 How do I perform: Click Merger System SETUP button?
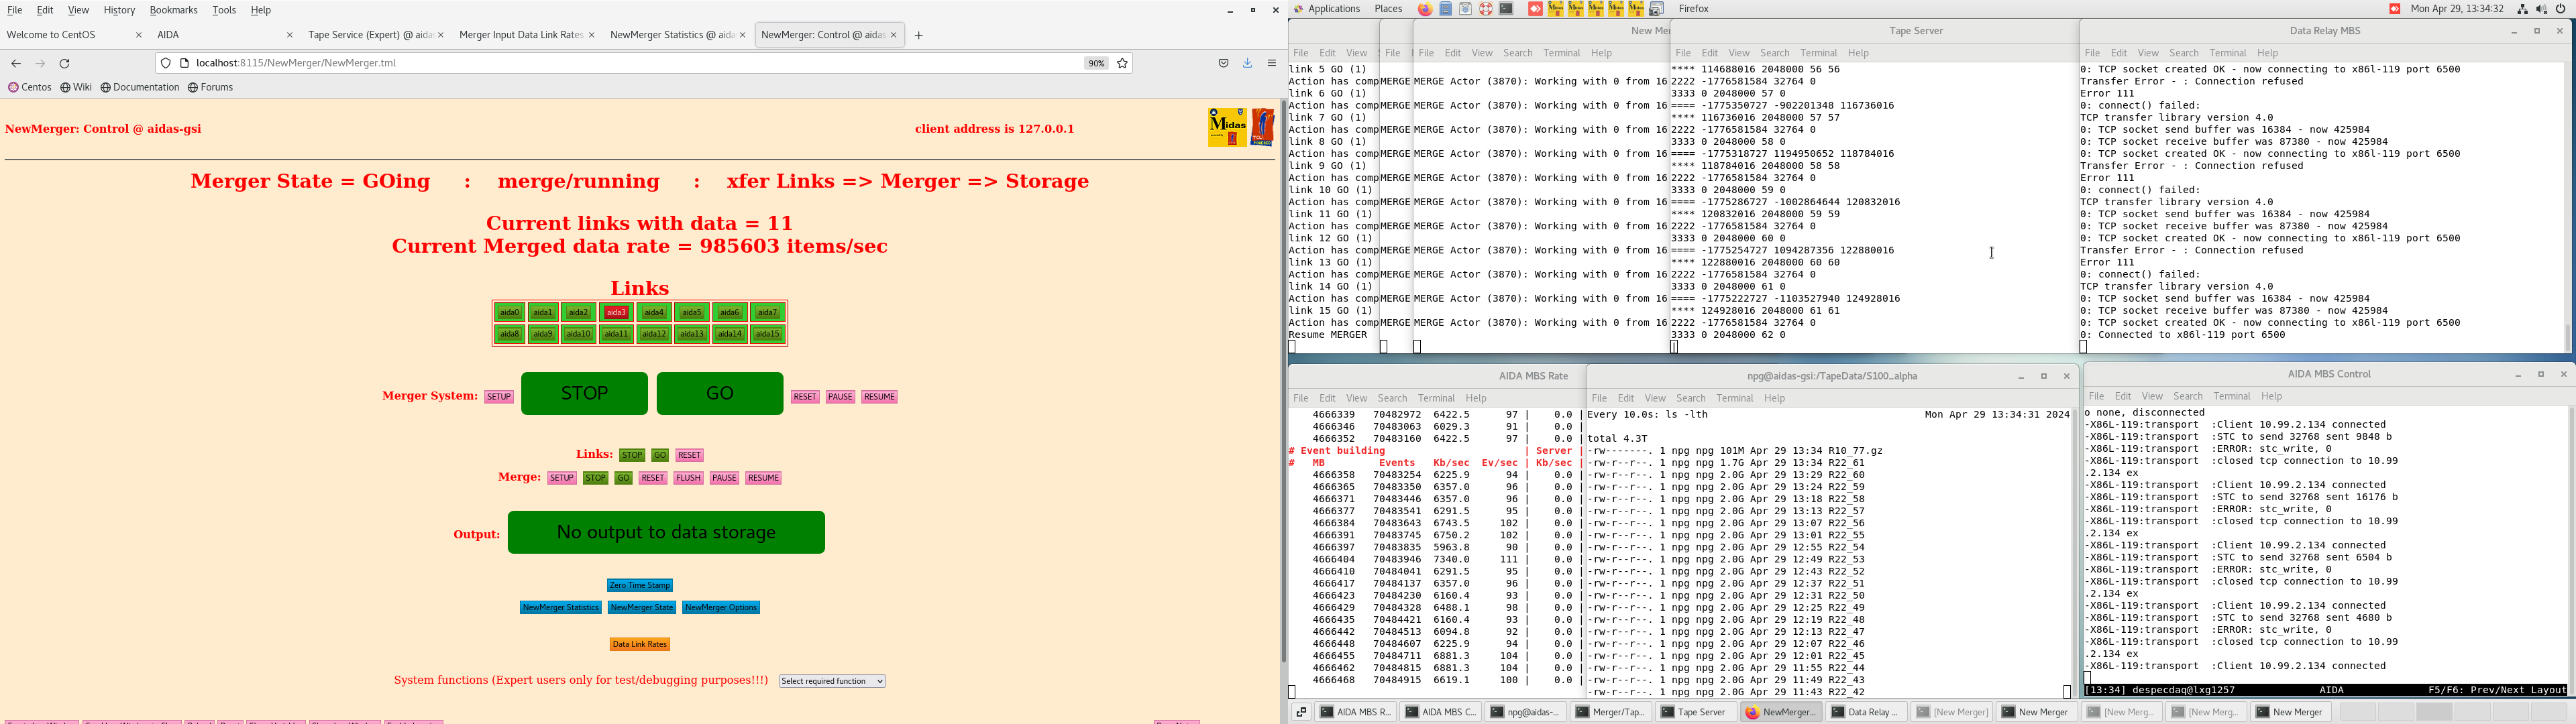(499, 397)
